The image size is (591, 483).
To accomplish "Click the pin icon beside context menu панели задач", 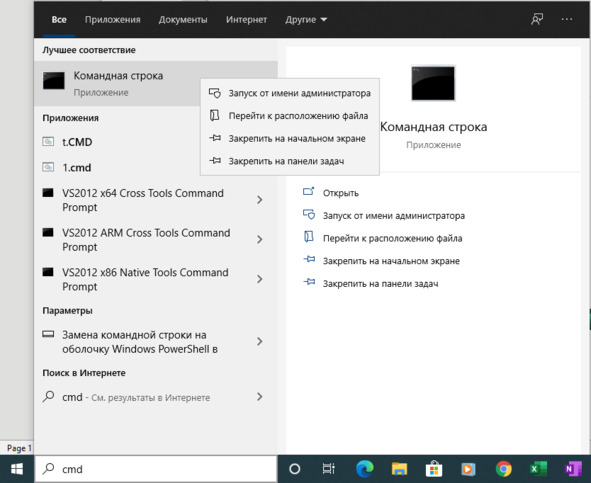I will click(x=215, y=161).
